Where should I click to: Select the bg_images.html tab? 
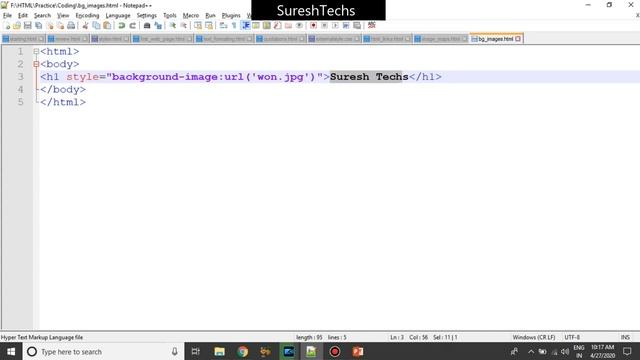pos(496,39)
